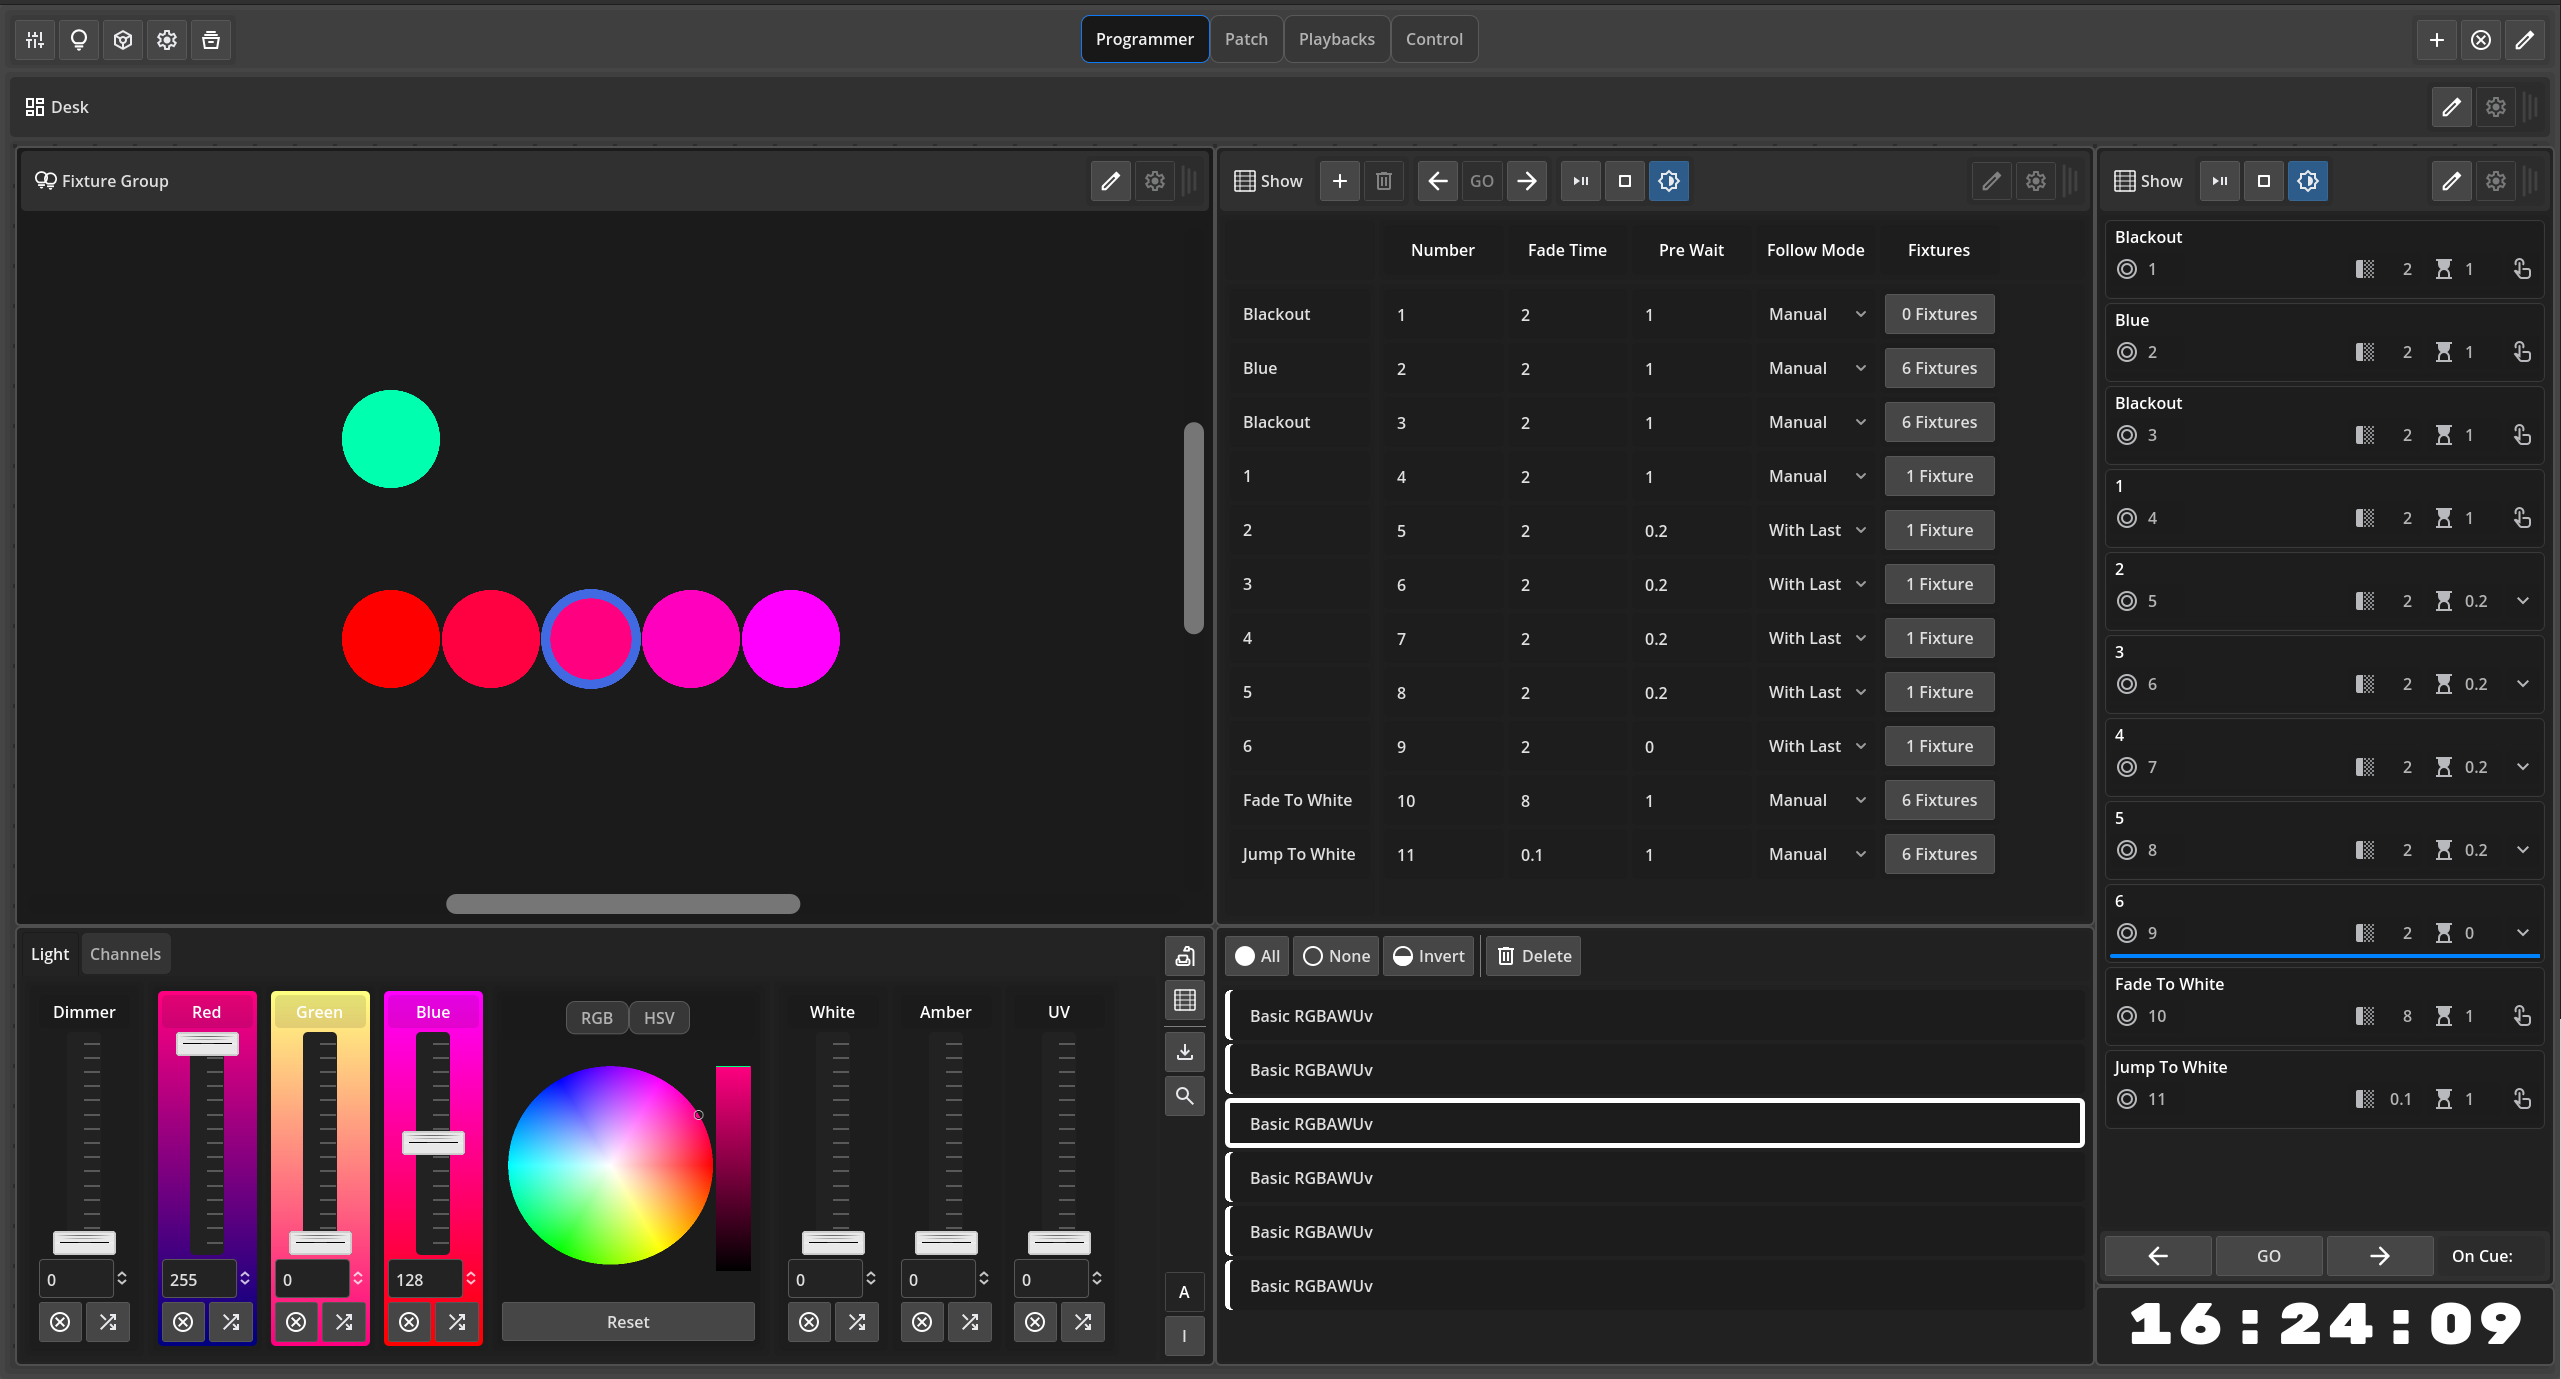Image resolution: width=2561 pixels, height=1379 pixels.
Task: Click the add cue plus icon
Action: pos(1339,181)
